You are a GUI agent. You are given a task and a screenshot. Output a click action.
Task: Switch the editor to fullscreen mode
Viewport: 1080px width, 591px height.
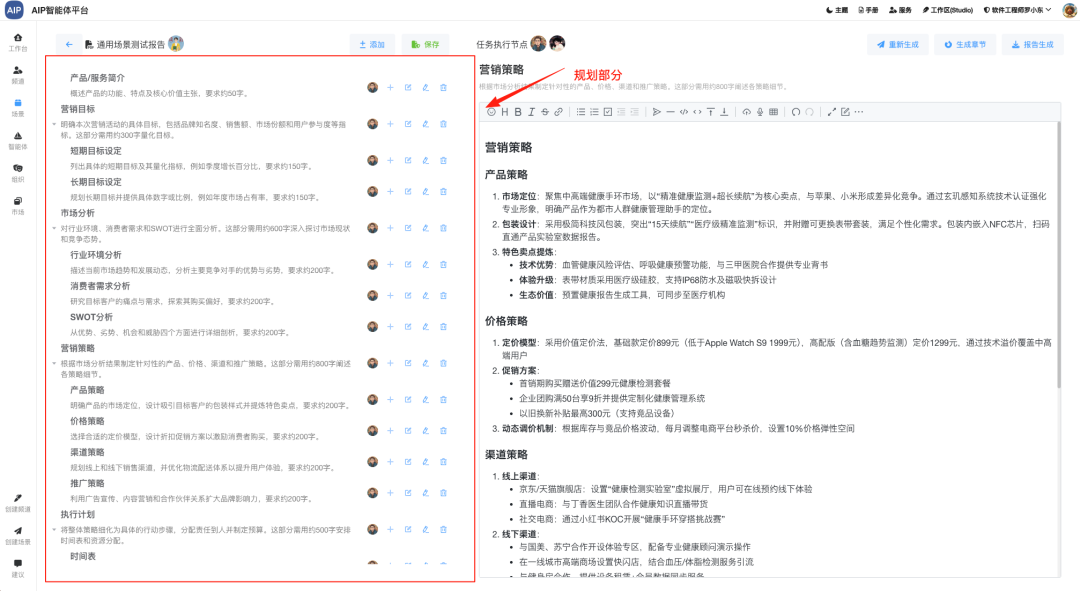tap(831, 112)
